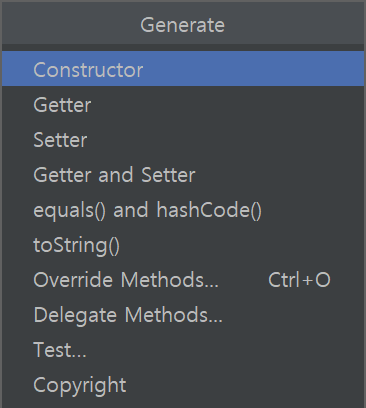Choose the Getter option
This screenshot has height=408, width=366.
(183, 104)
